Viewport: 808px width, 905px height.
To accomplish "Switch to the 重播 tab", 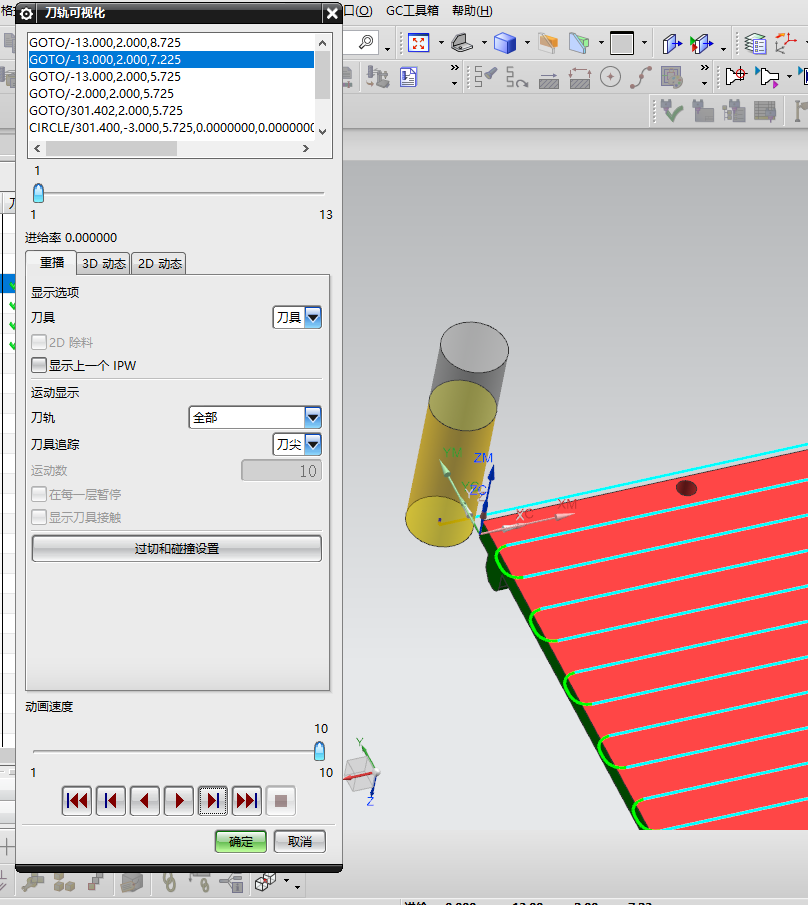I will pos(51,263).
